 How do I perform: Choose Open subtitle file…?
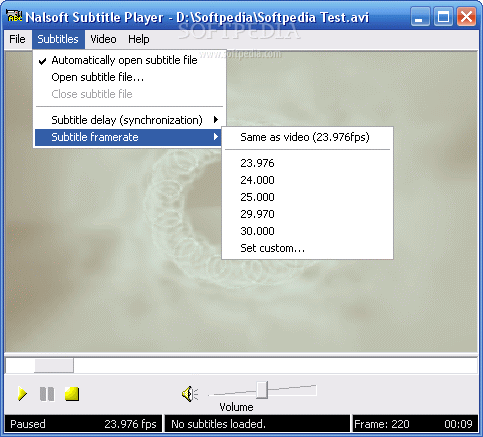pos(129,77)
